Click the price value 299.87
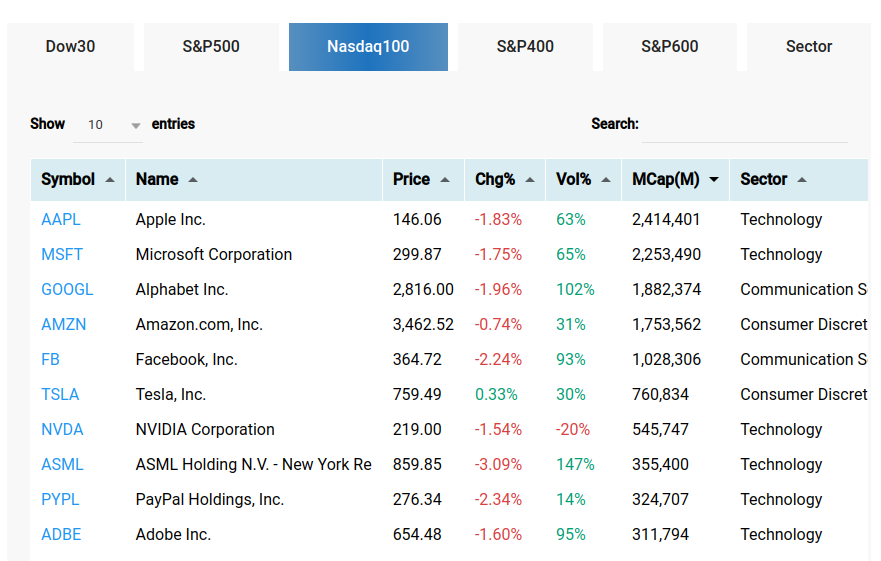 (417, 255)
